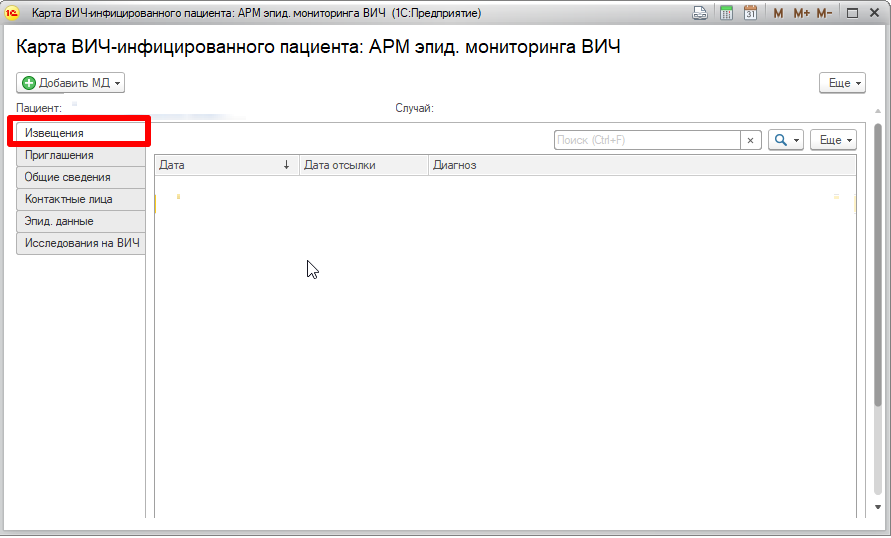The width and height of the screenshot is (891, 538).
Task: Clear the search field with the x button
Action: click(x=750, y=140)
